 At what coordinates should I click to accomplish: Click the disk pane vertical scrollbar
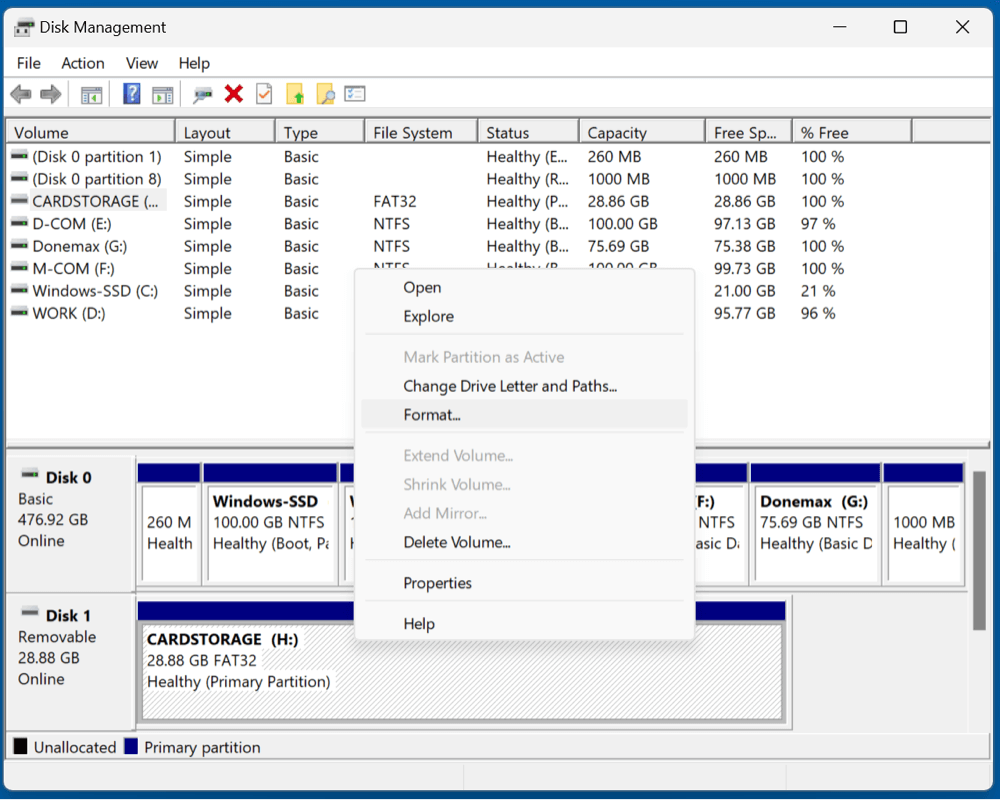point(979,550)
